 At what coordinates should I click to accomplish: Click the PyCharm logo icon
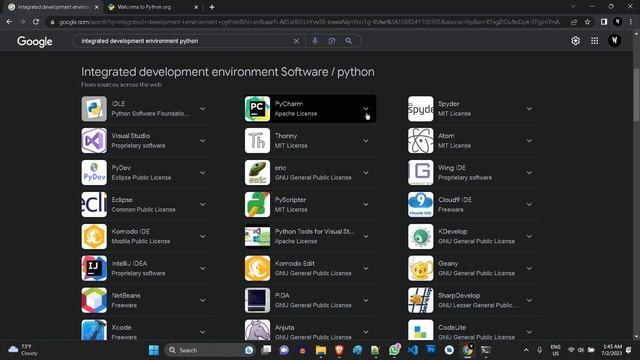(257, 109)
